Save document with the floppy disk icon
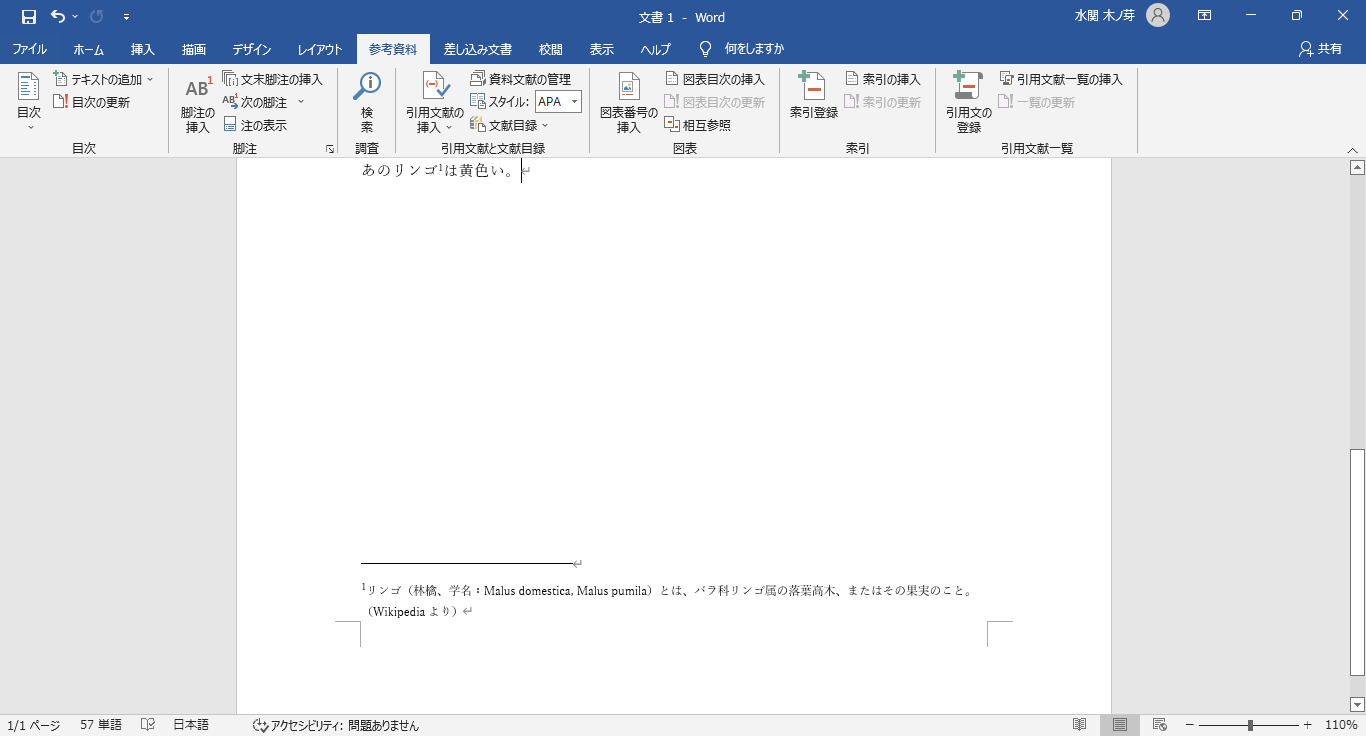 pyautogui.click(x=29, y=17)
